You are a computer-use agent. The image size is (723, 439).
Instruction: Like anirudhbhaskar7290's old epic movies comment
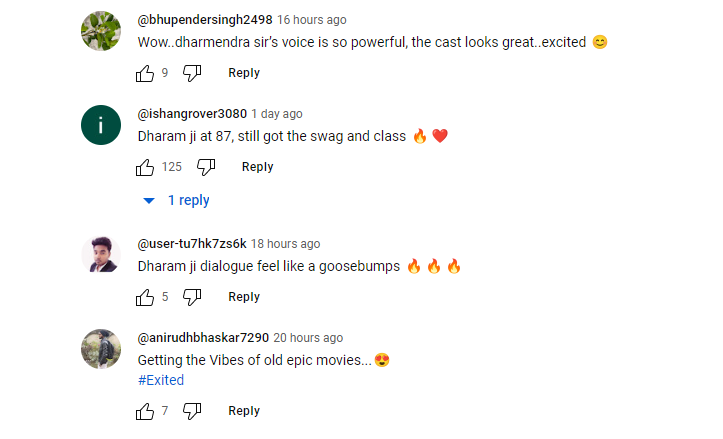145,411
